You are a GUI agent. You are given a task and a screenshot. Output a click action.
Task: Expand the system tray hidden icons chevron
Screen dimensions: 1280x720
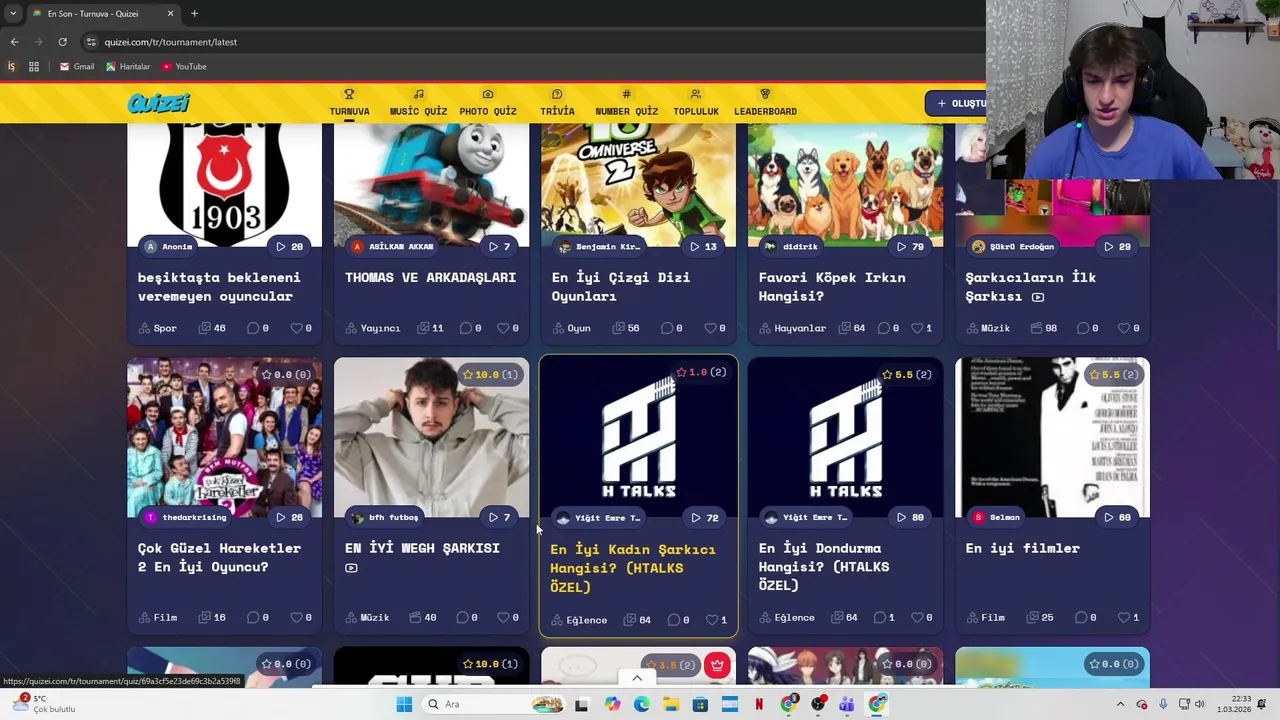click(x=1120, y=704)
